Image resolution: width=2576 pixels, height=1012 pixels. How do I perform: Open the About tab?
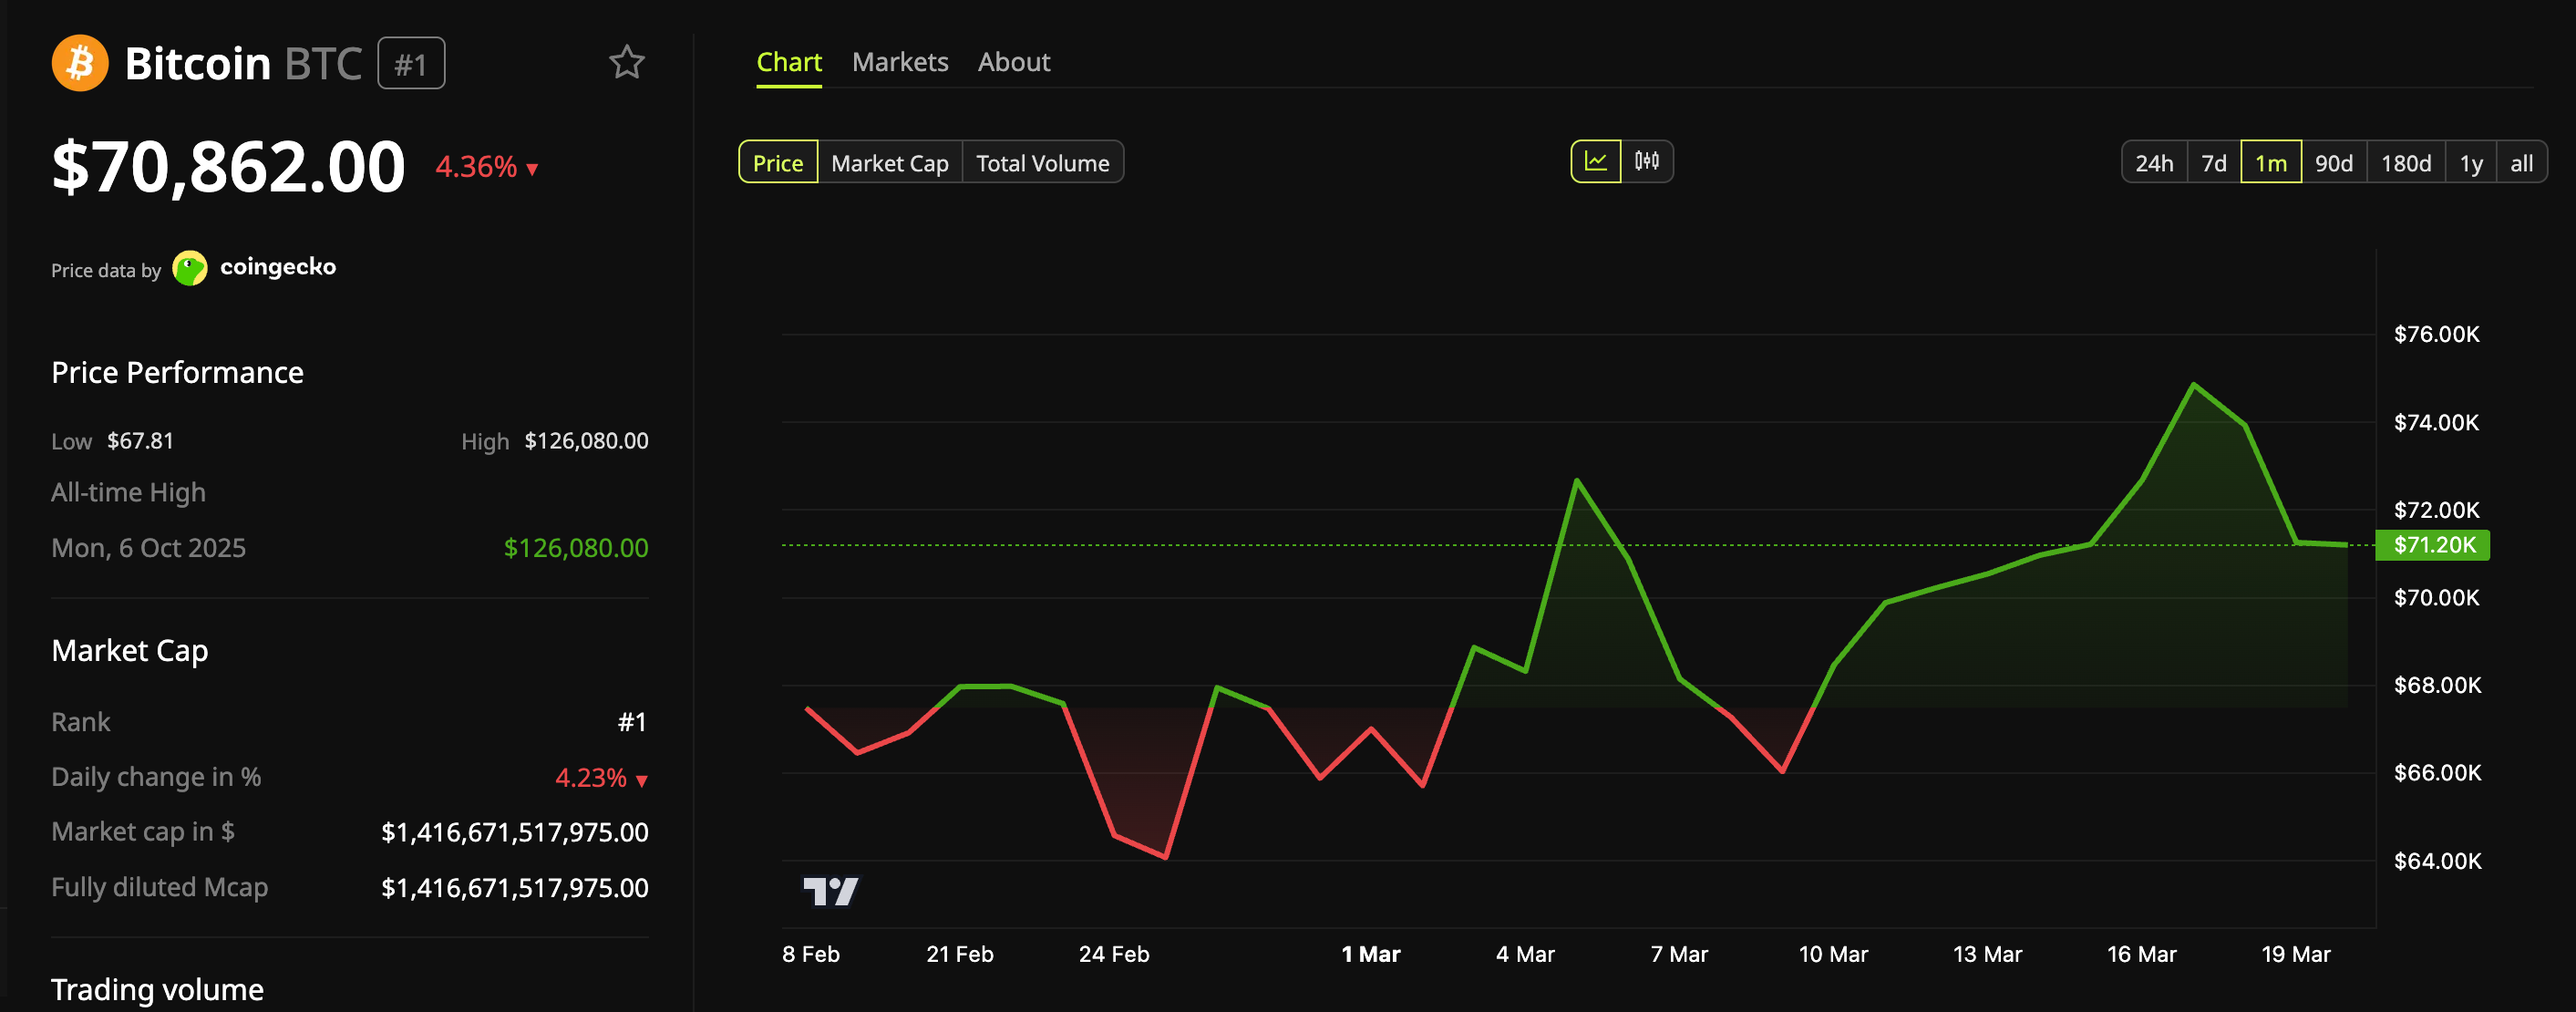(x=1013, y=62)
